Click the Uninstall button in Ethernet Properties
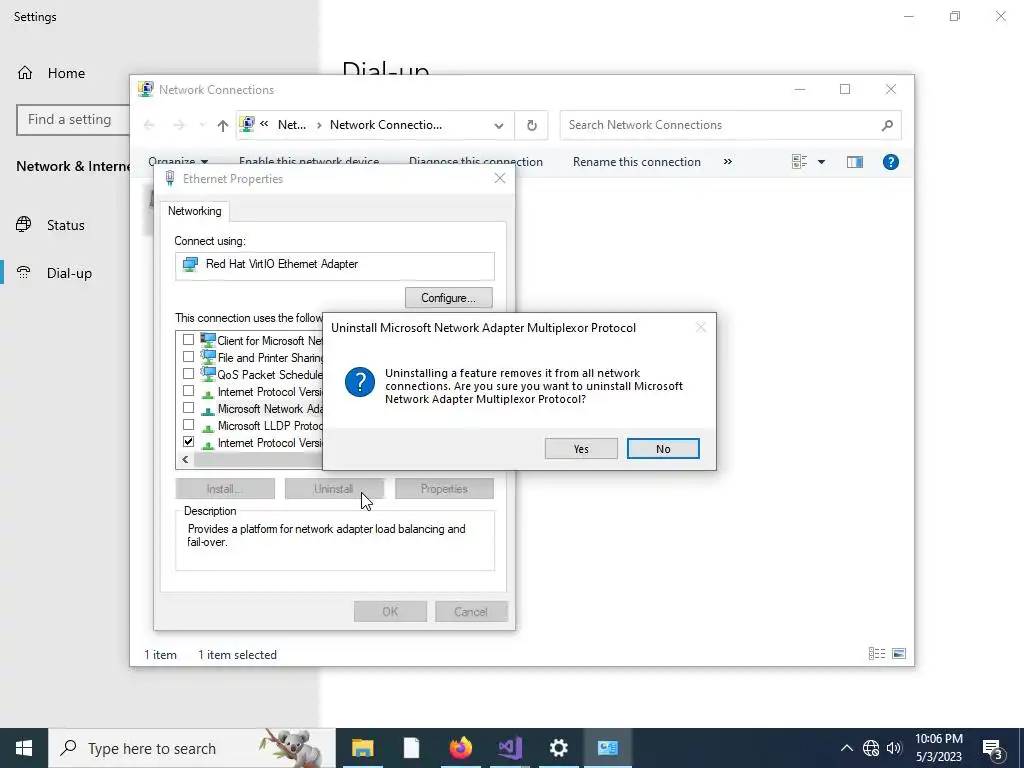Viewport: 1024px width, 768px height. (334, 488)
